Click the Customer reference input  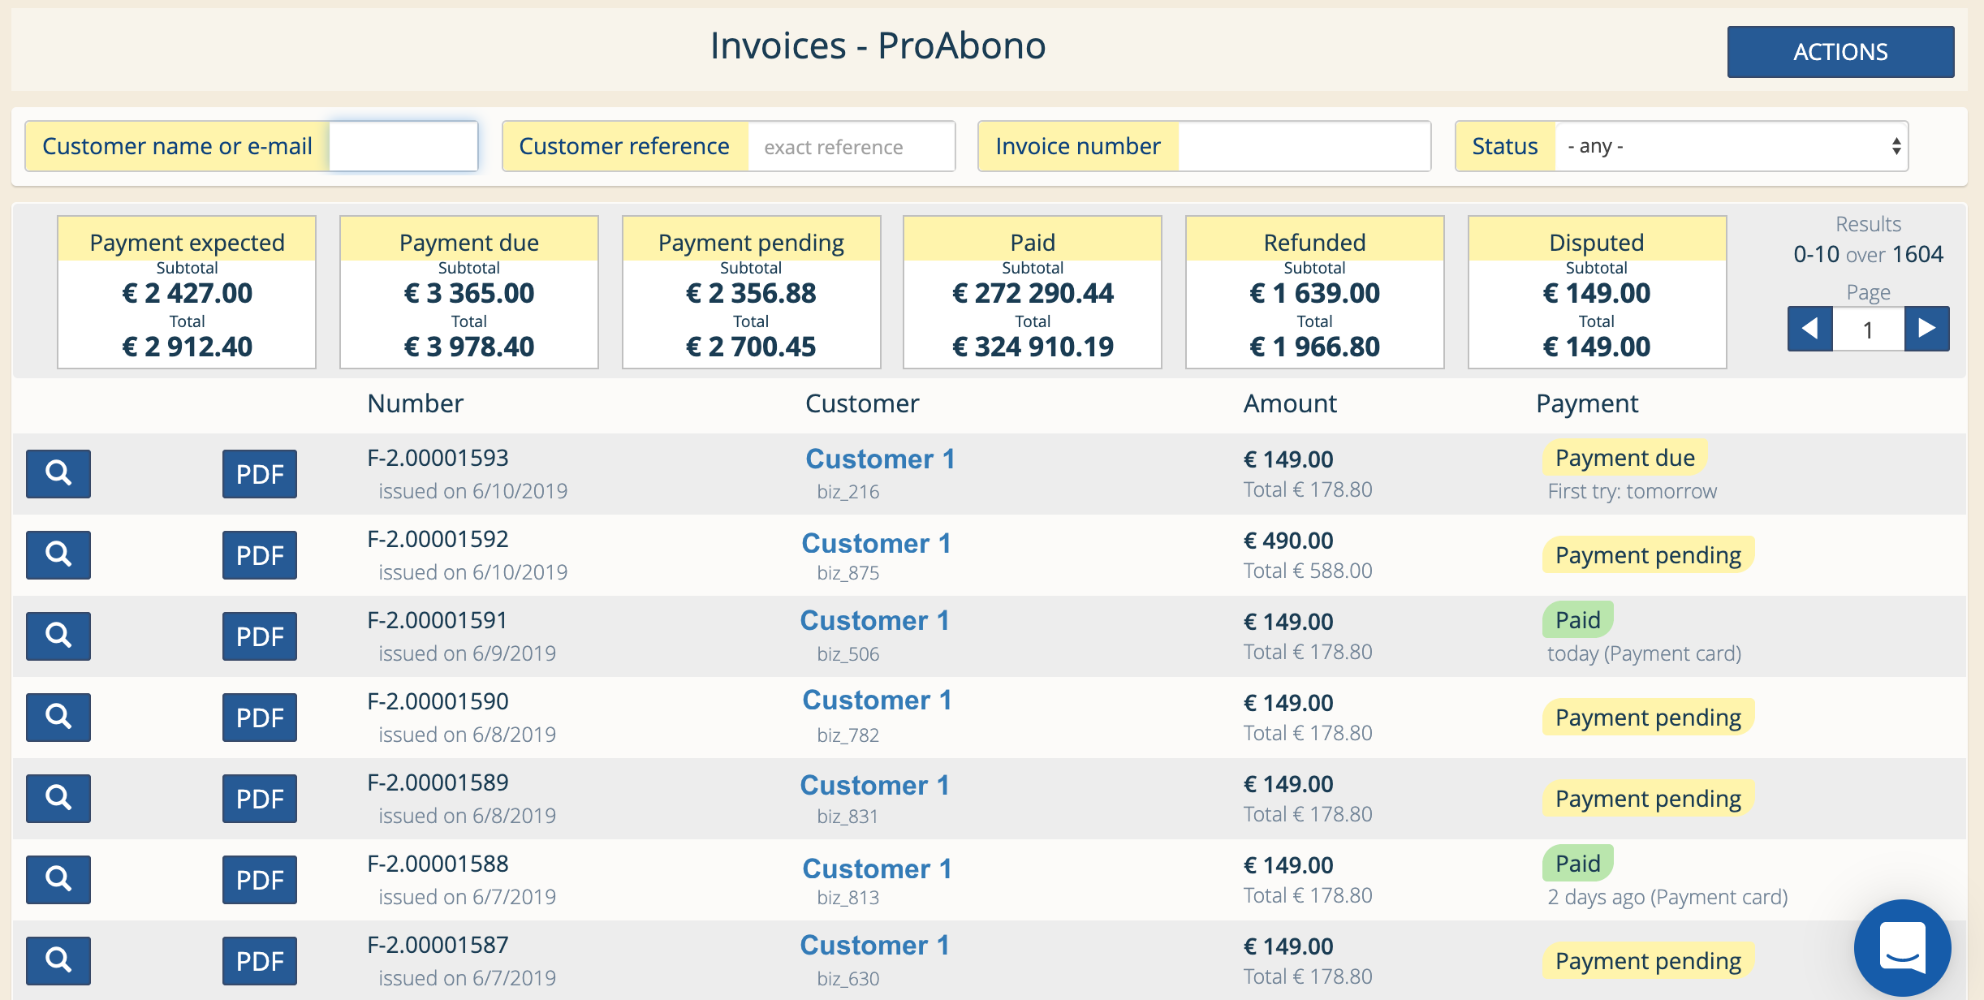pos(851,146)
